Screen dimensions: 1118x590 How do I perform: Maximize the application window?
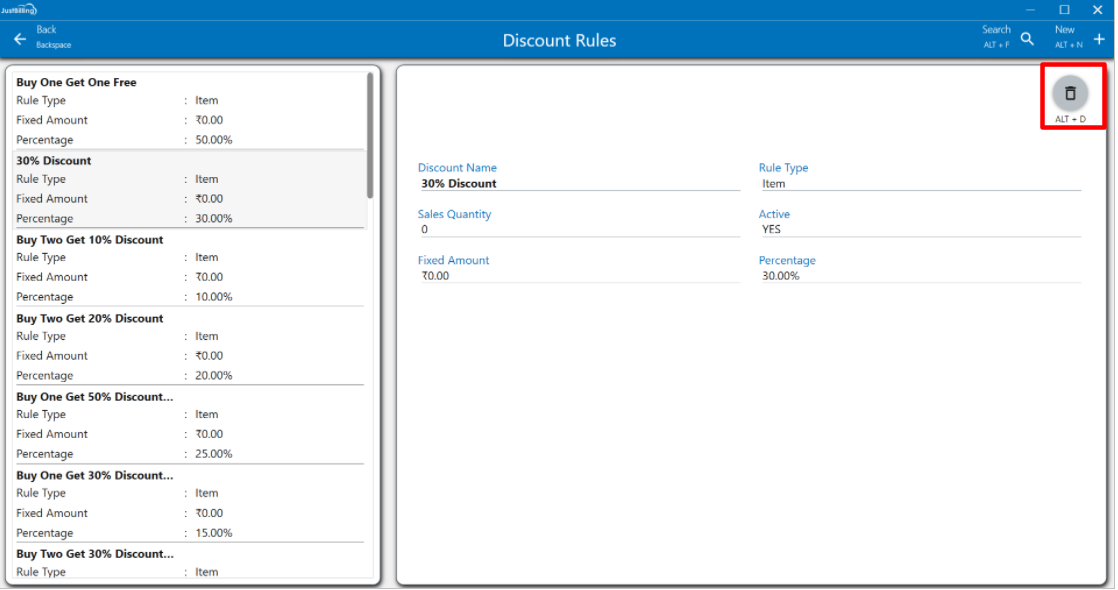pos(1064,9)
